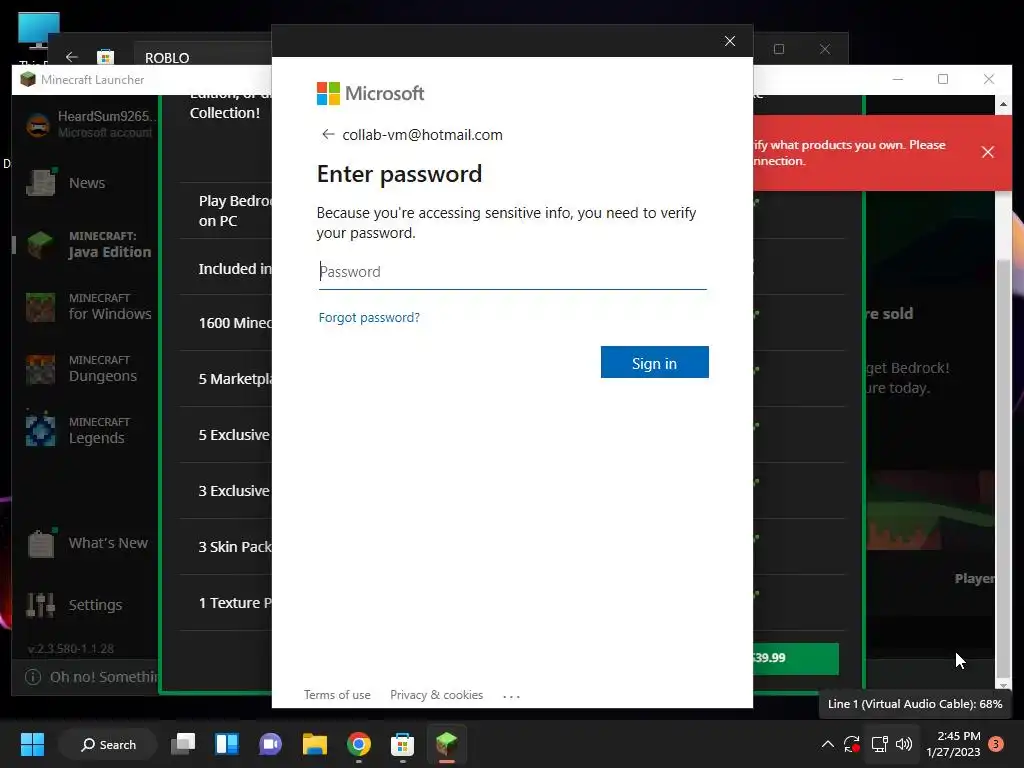Screen dimensions: 1024x768
Task: Click the HeardSum9265 account avatar
Action: coord(39,124)
